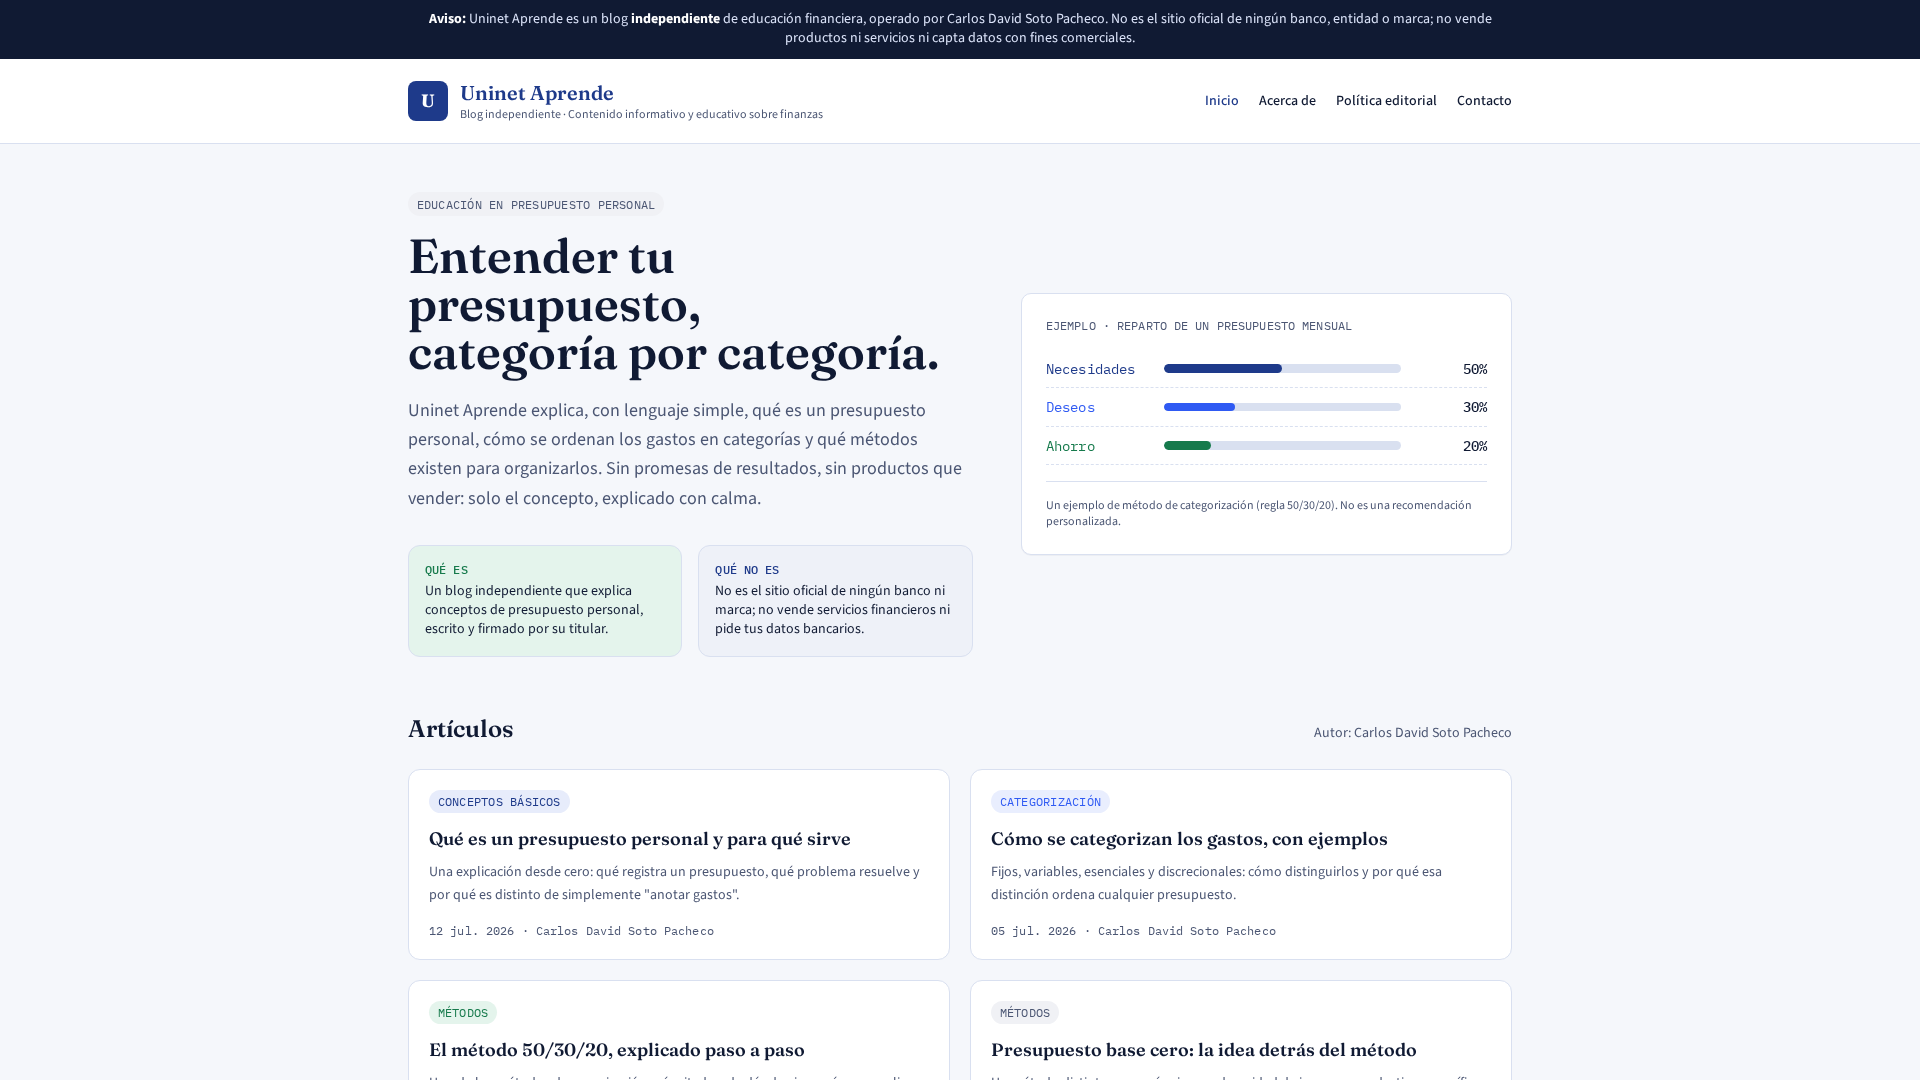The image size is (1920, 1080).
Task: Open article El método 50/30/20 explicado
Action: tap(617, 1049)
